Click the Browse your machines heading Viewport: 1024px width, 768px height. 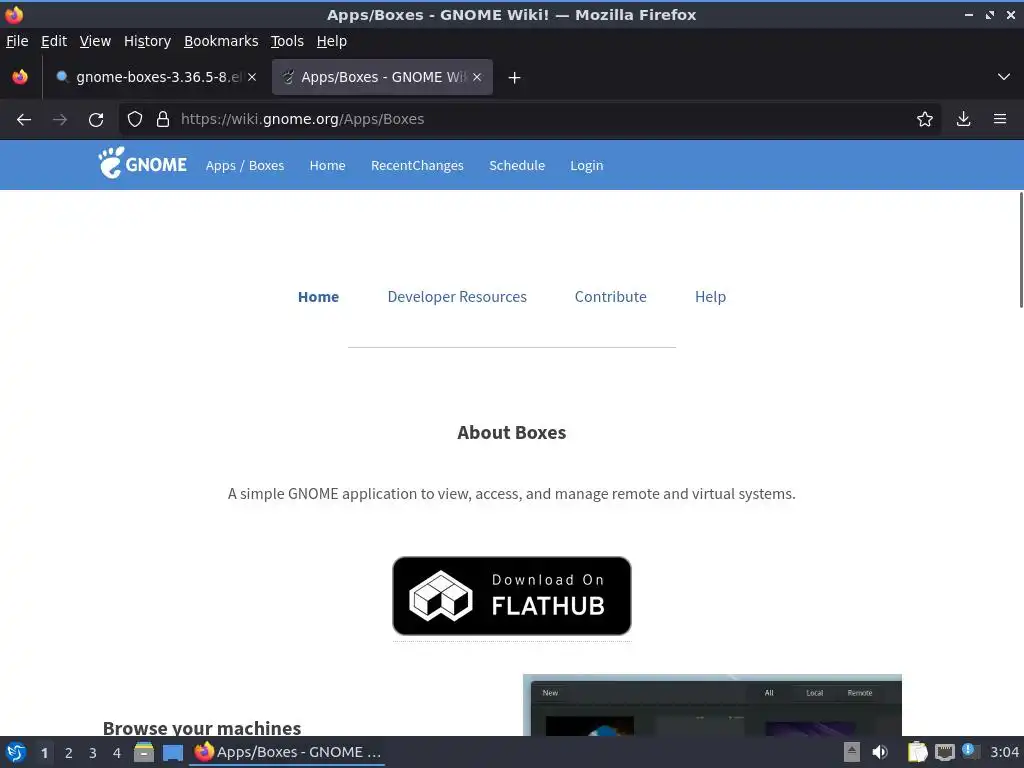click(202, 727)
